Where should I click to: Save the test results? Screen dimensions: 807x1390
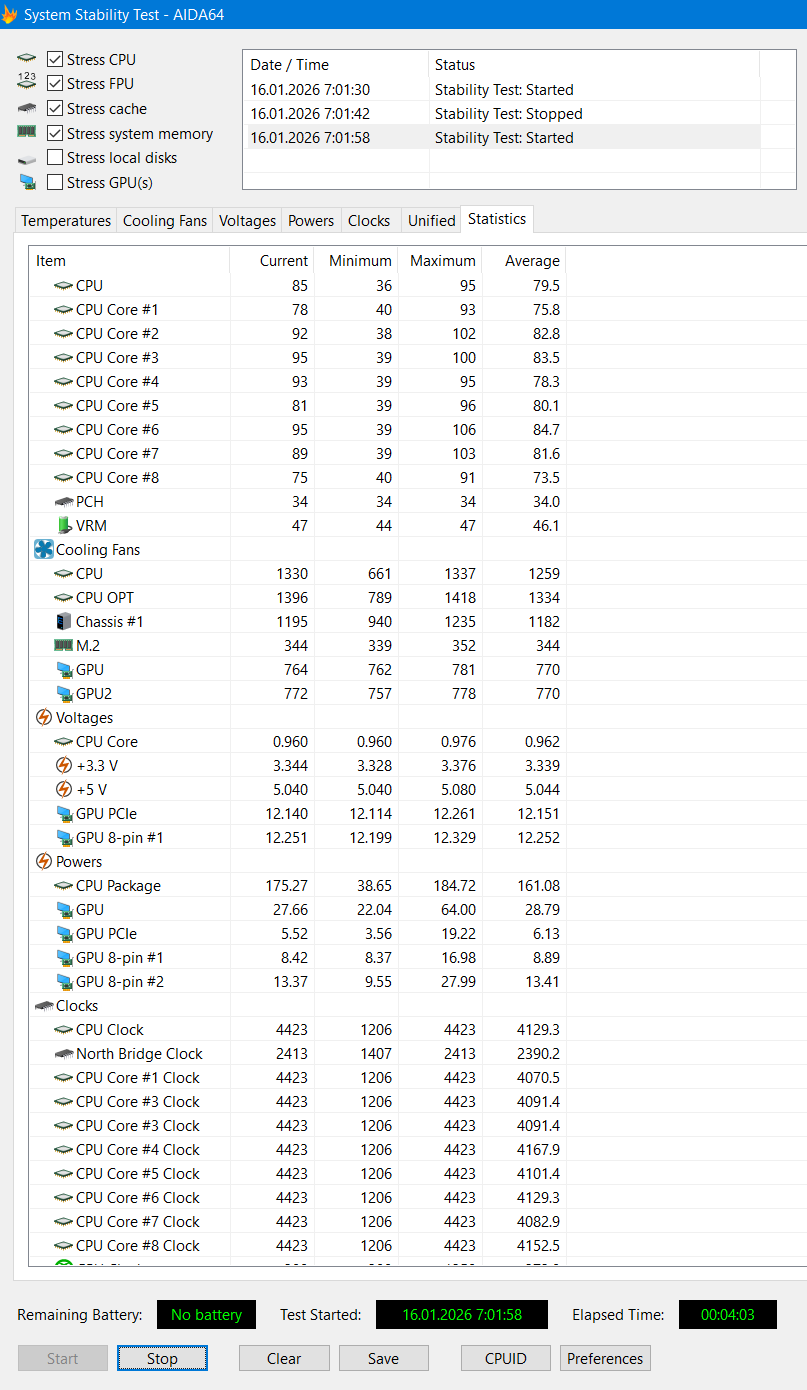[383, 1358]
